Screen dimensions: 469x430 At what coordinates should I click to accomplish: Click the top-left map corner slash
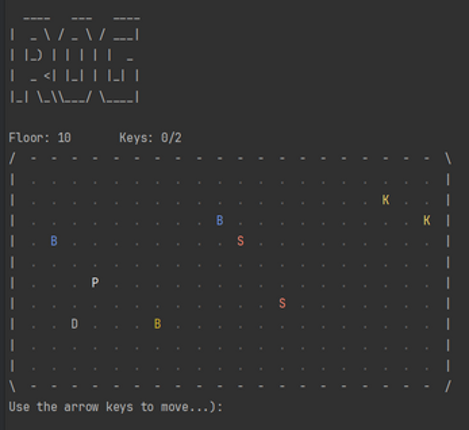(12, 158)
